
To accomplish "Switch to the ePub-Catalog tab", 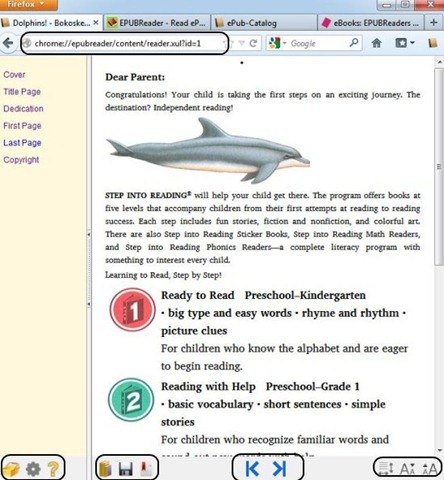I will click(263, 23).
